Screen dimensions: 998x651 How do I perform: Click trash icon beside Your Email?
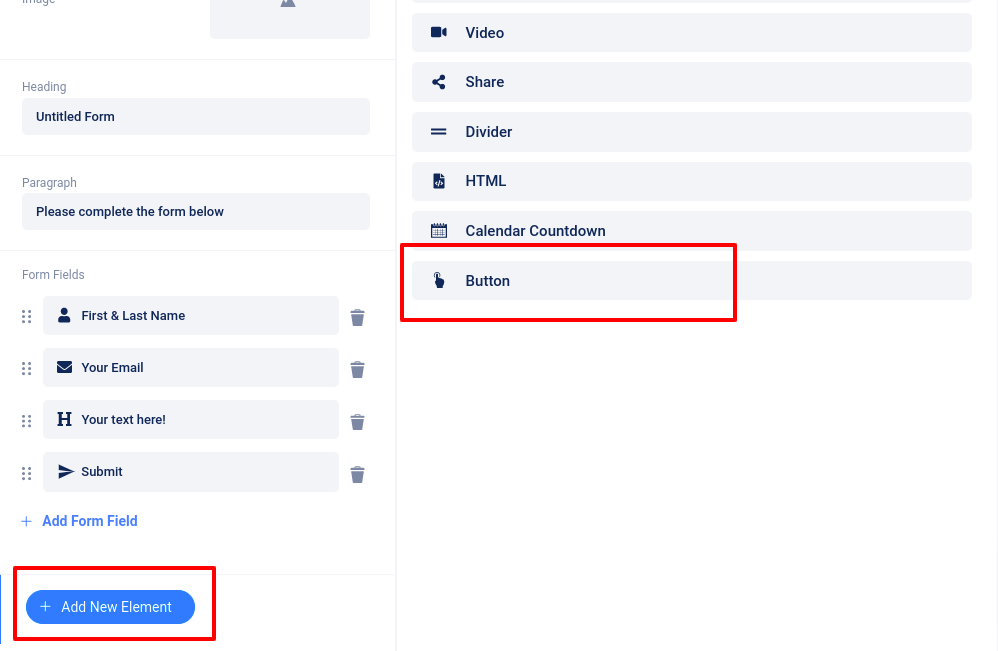(357, 369)
